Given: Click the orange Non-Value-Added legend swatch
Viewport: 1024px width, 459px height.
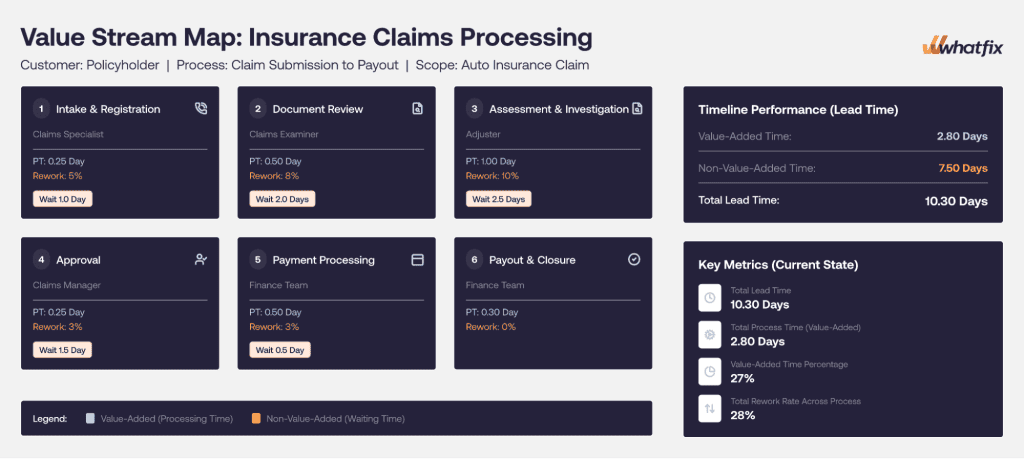Looking at the screenshot, I should 256,419.
